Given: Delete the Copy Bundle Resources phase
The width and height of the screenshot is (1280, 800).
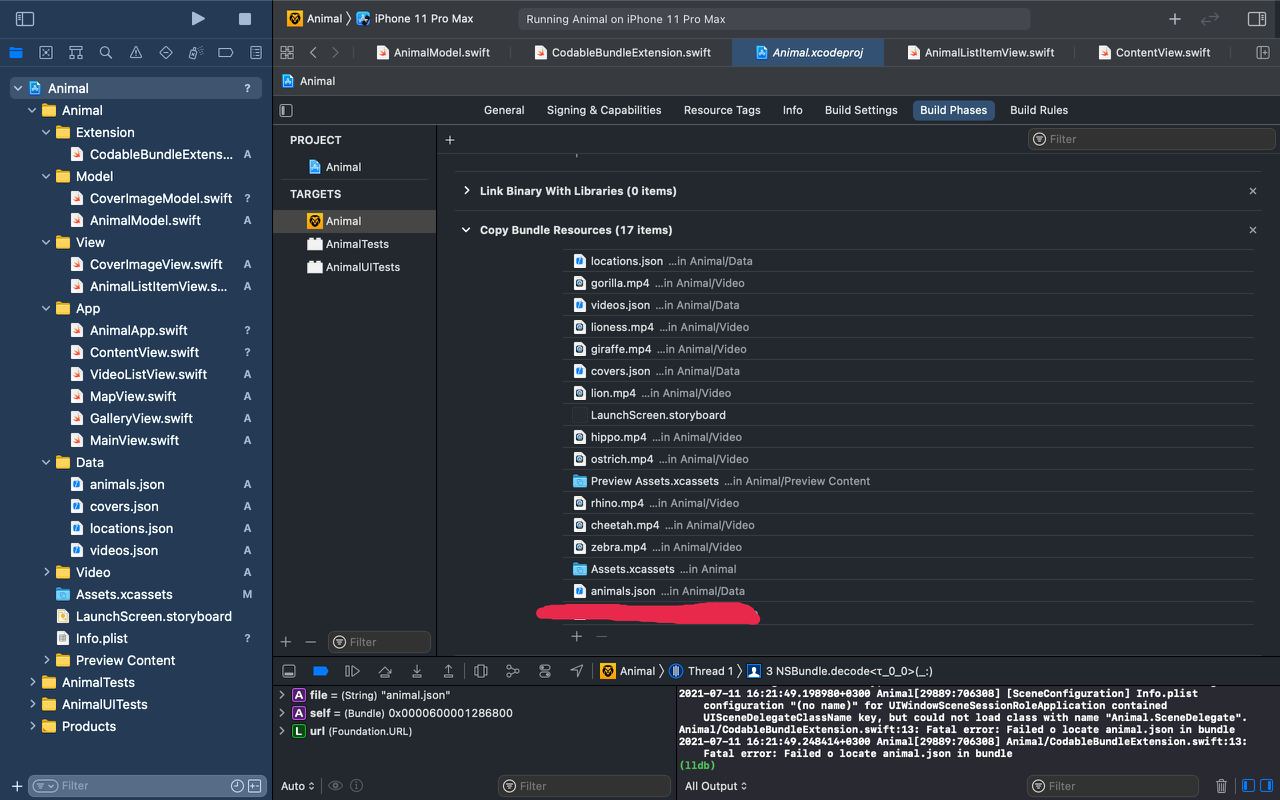Looking at the screenshot, I should click(1253, 230).
